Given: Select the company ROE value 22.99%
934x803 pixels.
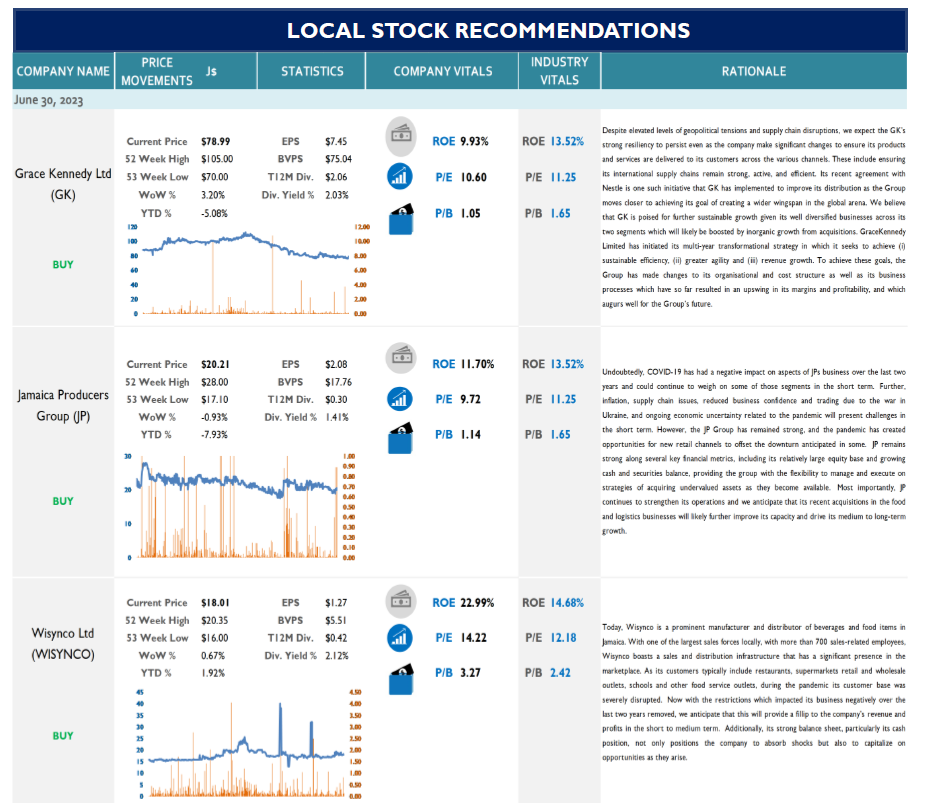Looking at the screenshot, I should coord(477,603).
